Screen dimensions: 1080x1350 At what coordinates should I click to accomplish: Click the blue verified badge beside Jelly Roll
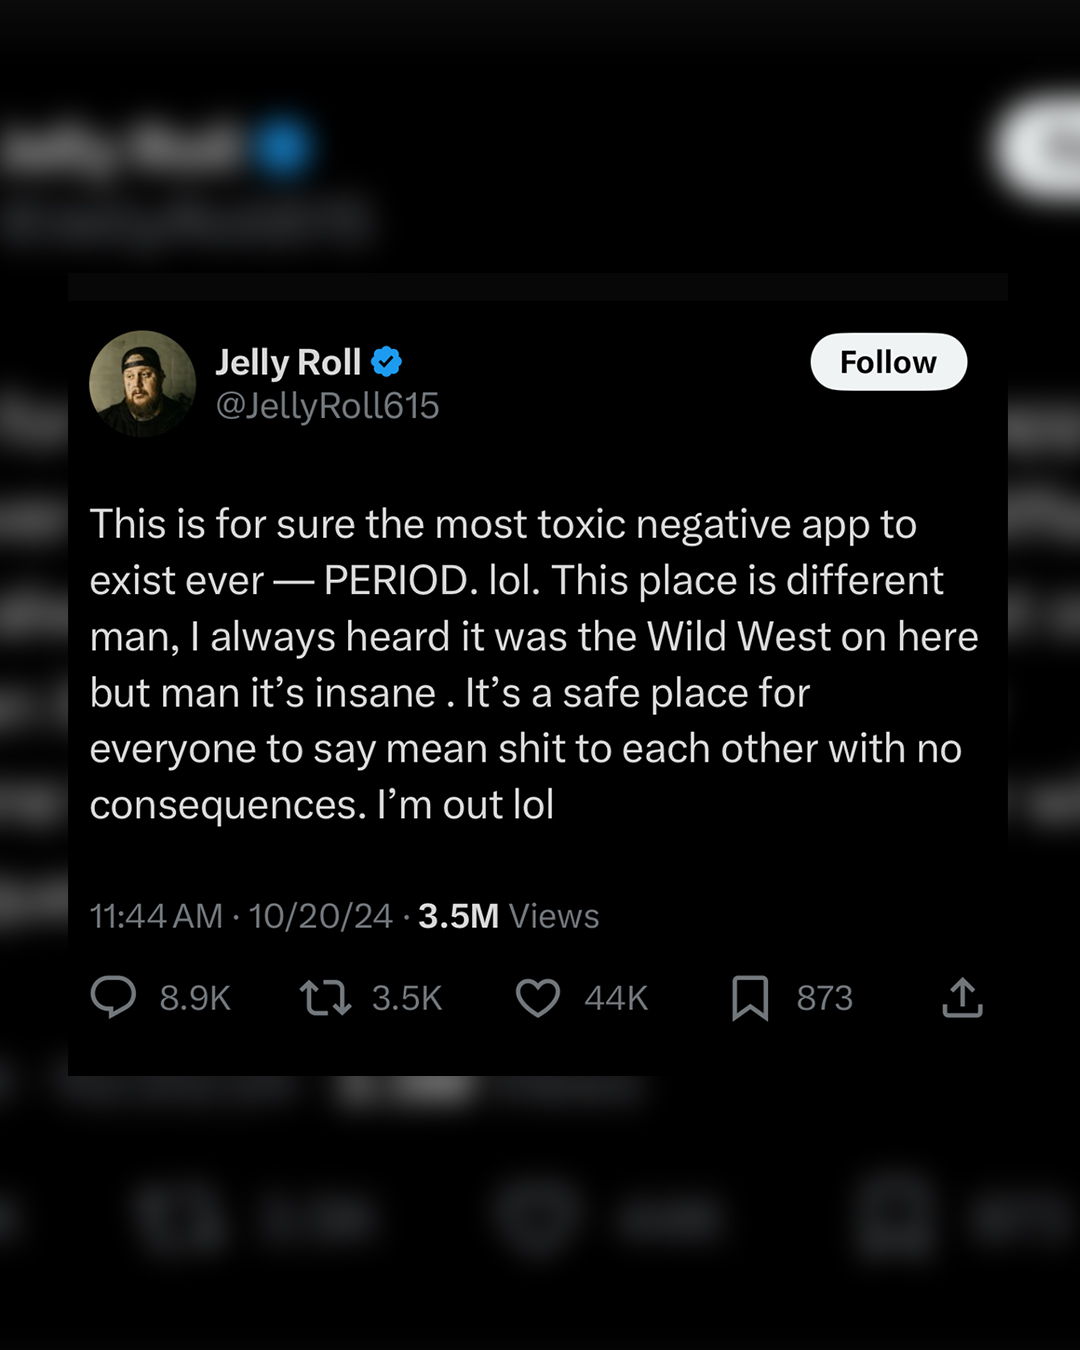387,362
